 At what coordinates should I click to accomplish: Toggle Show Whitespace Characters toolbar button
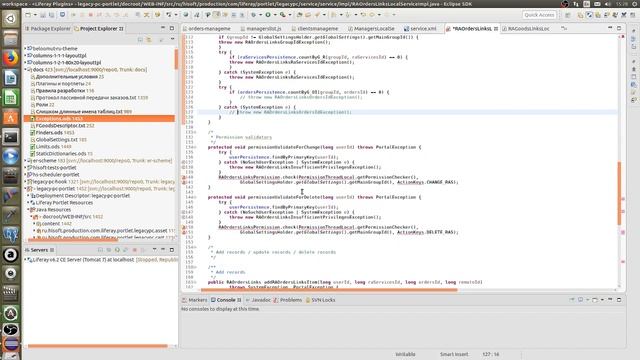(x=242, y=15)
